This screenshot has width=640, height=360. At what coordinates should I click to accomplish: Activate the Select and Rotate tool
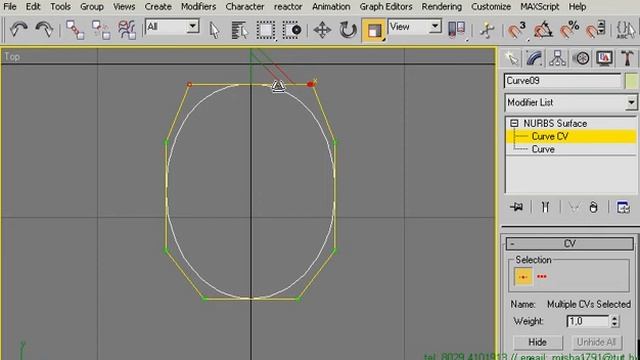[348, 30]
